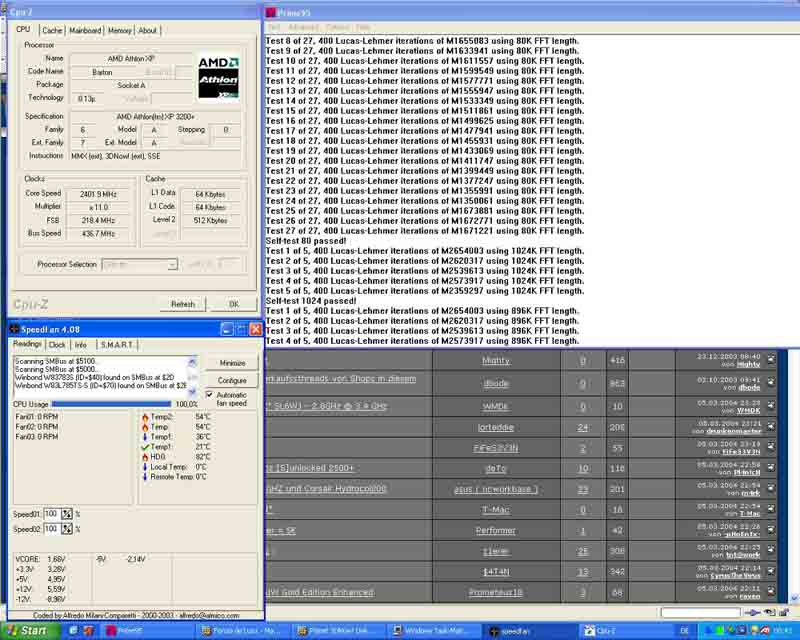Open last post icon in T-Mac's forum row
The width and height of the screenshot is (800, 640).
click(x=771, y=508)
